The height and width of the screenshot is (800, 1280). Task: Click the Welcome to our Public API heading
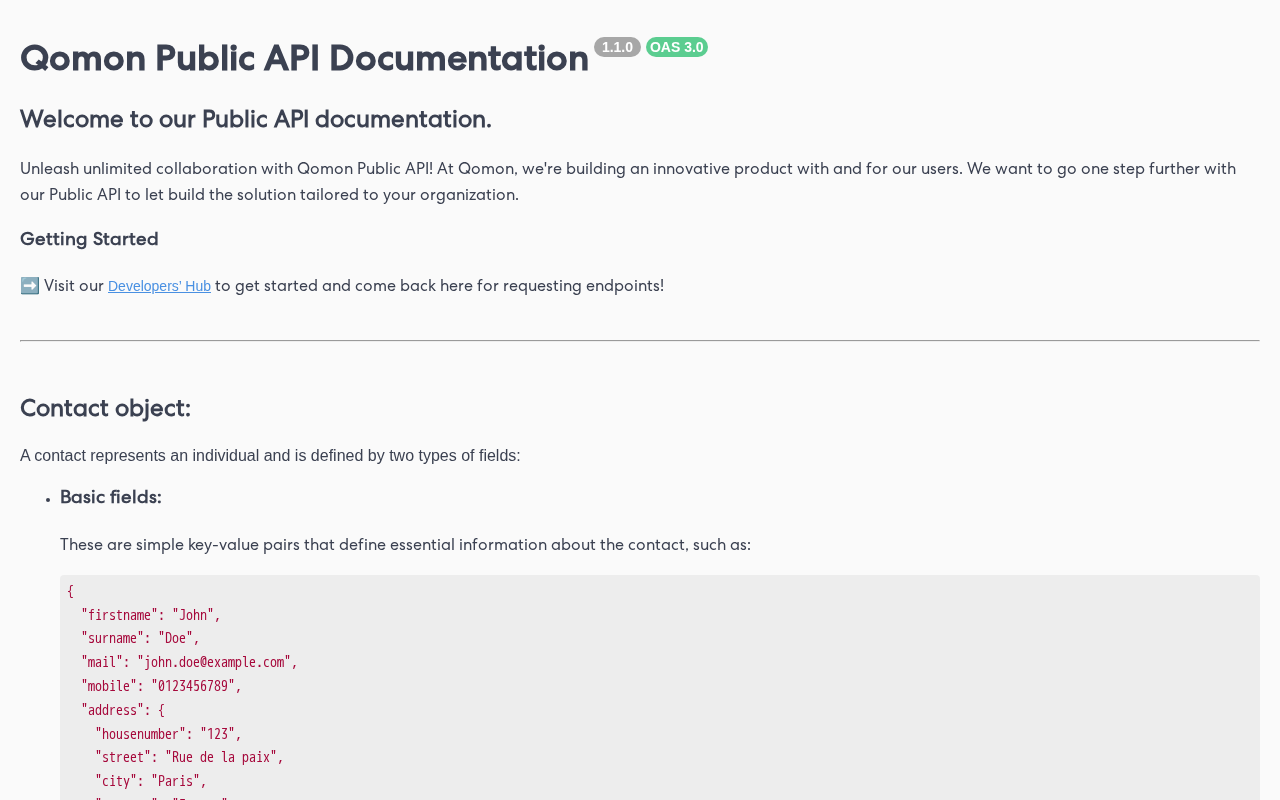(x=256, y=120)
